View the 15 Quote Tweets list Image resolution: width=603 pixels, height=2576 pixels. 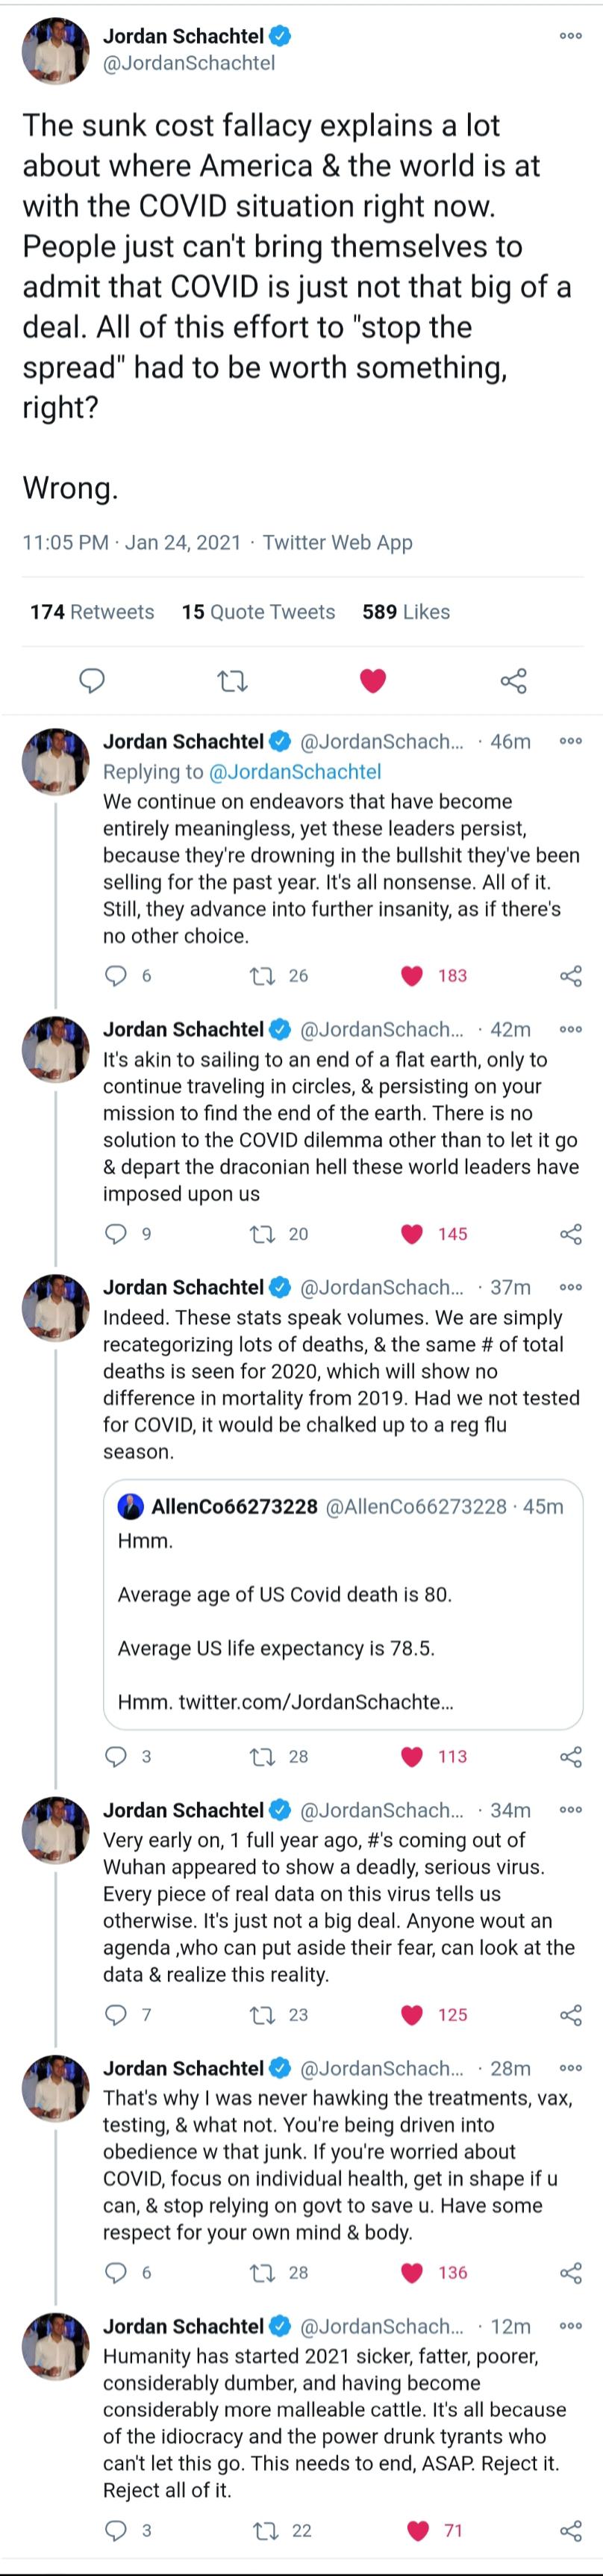coord(258,612)
